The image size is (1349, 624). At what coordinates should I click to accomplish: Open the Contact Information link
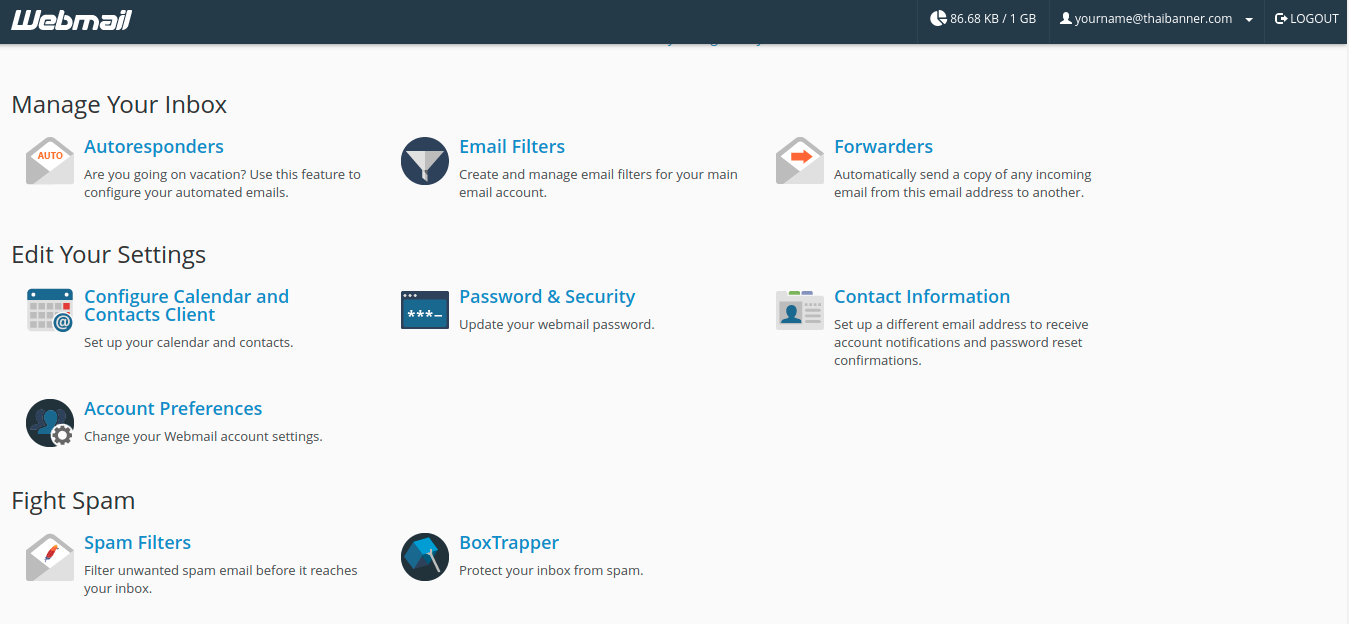pyautogui.click(x=922, y=297)
